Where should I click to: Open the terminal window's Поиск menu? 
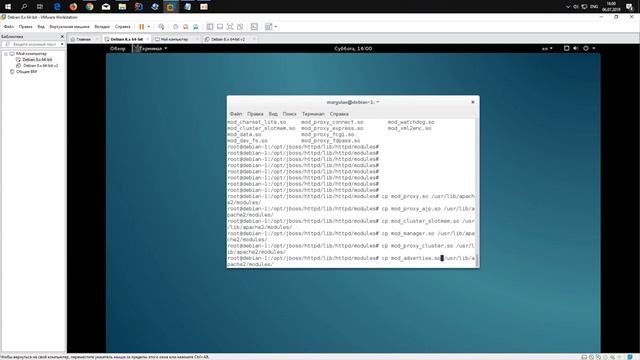[x=289, y=114]
